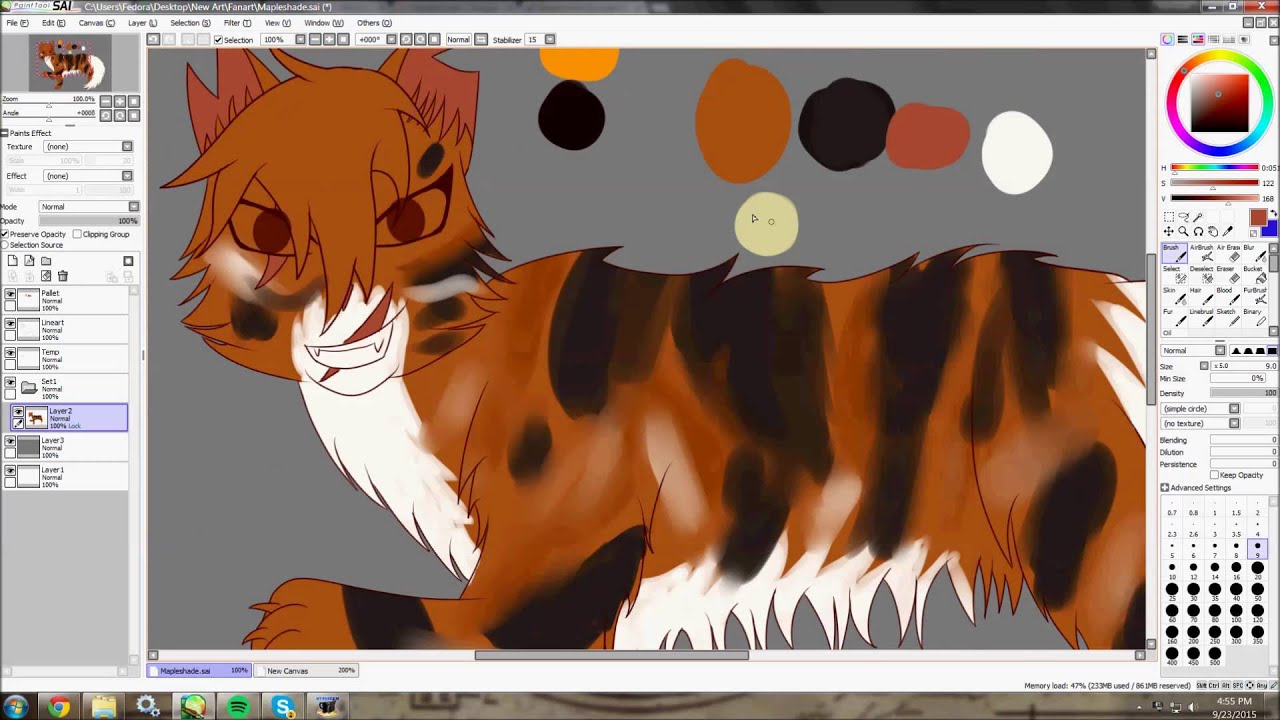1280x720 pixels.
Task: Swap foreground and background colors
Action: pos(1273,213)
